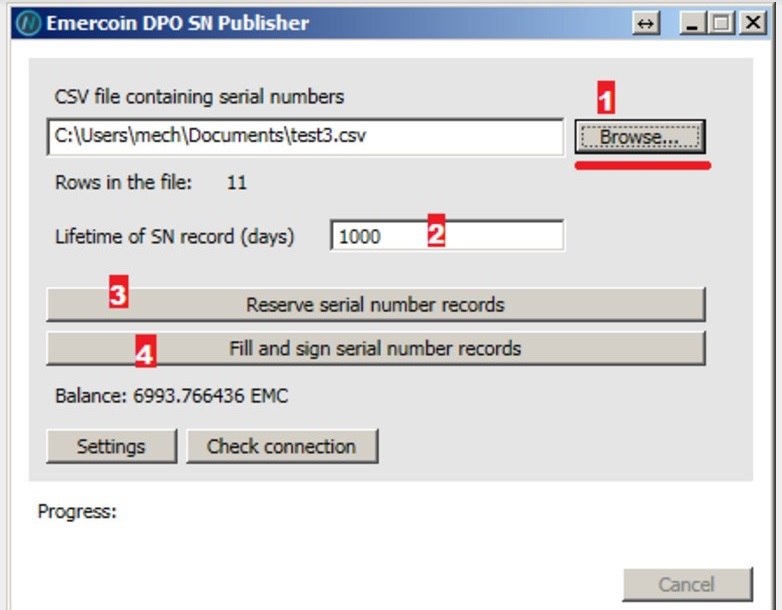782x610 pixels.
Task: Click the row count value 11
Action: tap(236, 183)
